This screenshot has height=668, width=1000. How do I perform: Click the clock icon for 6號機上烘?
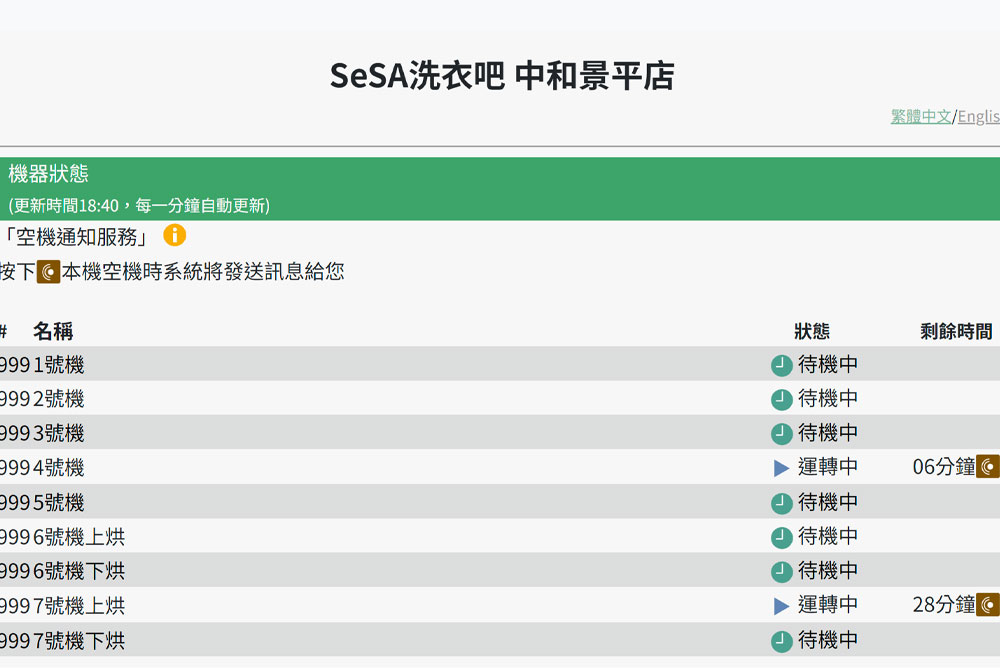781,537
